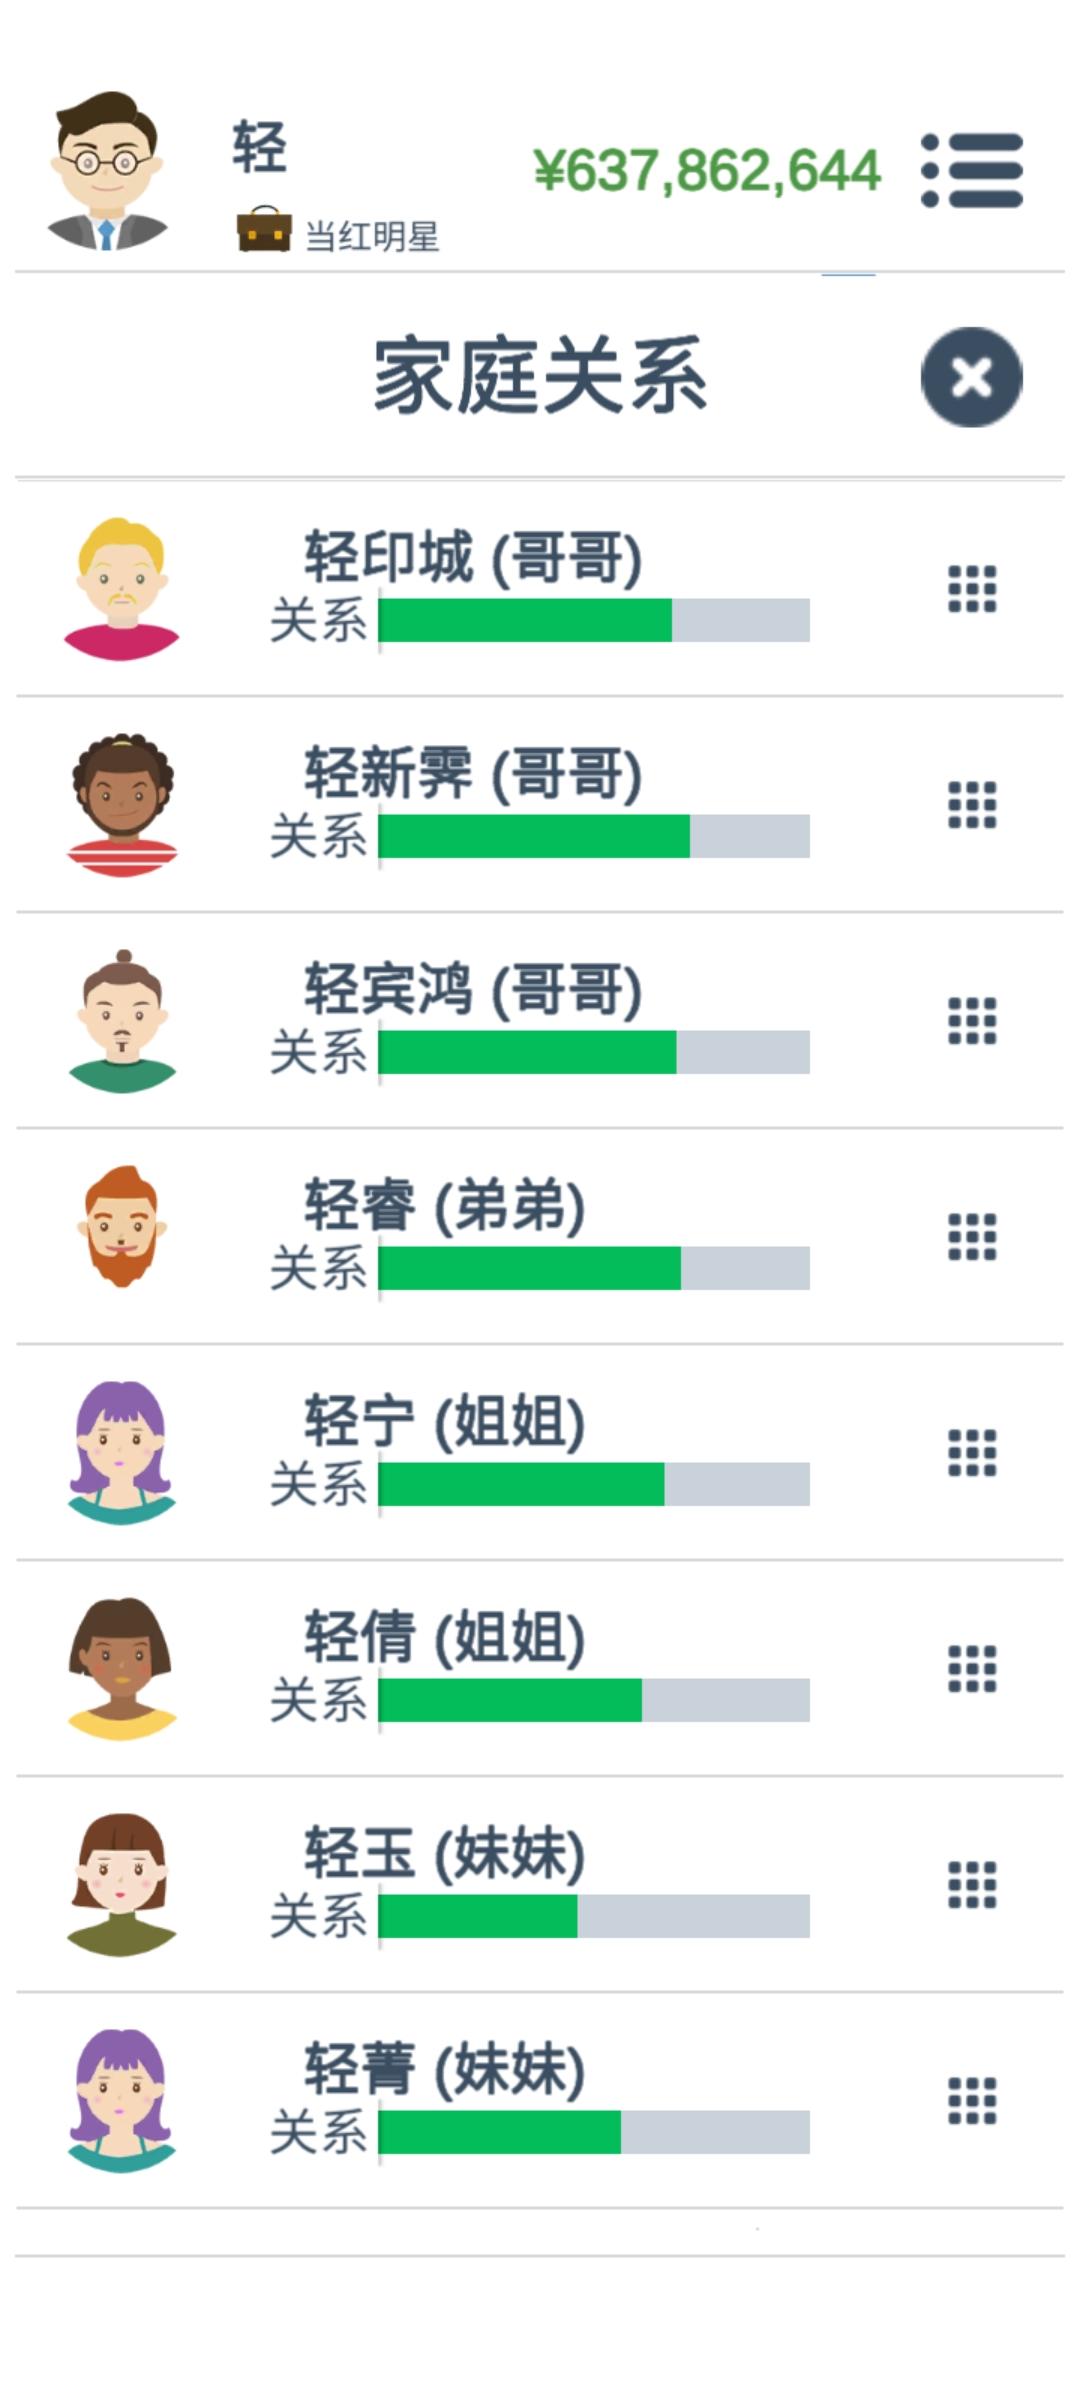Image resolution: width=1080 pixels, height=2400 pixels.
Task: Open grid options for 轻菁 (妹妹)
Action: 972,2101
